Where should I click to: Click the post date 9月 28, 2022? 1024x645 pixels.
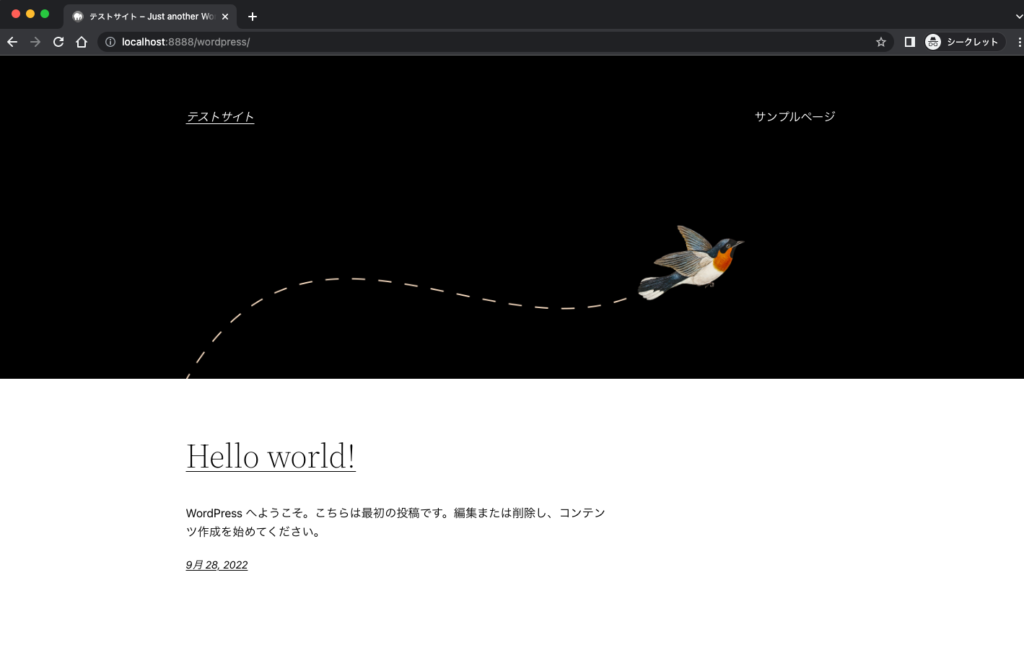click(217, 565)
